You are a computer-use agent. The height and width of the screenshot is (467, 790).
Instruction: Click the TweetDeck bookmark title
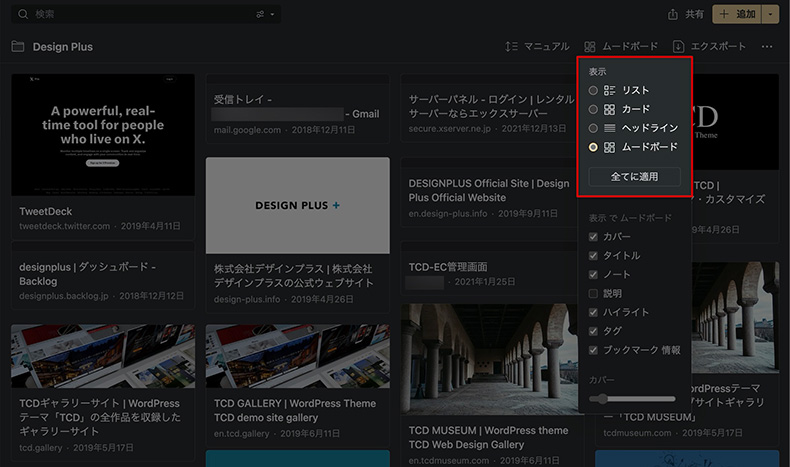click(x=45, y=212)
